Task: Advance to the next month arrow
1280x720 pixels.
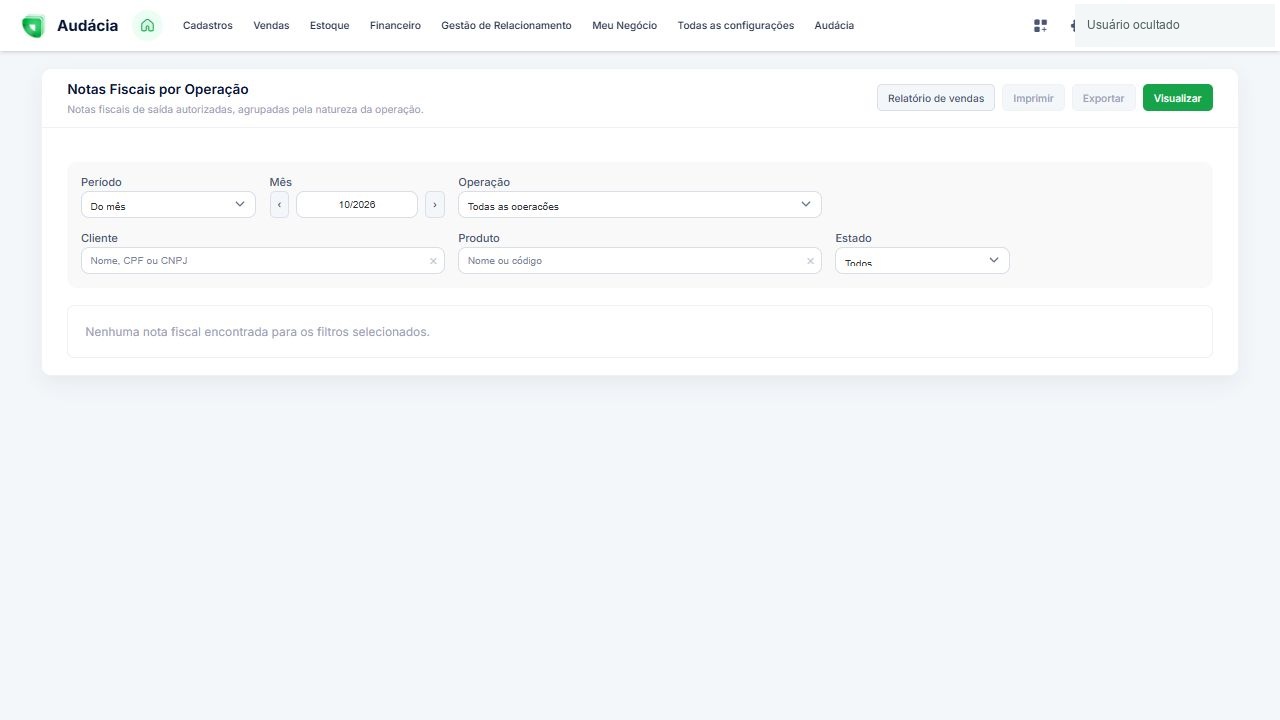Action: (x=435, y=205)
